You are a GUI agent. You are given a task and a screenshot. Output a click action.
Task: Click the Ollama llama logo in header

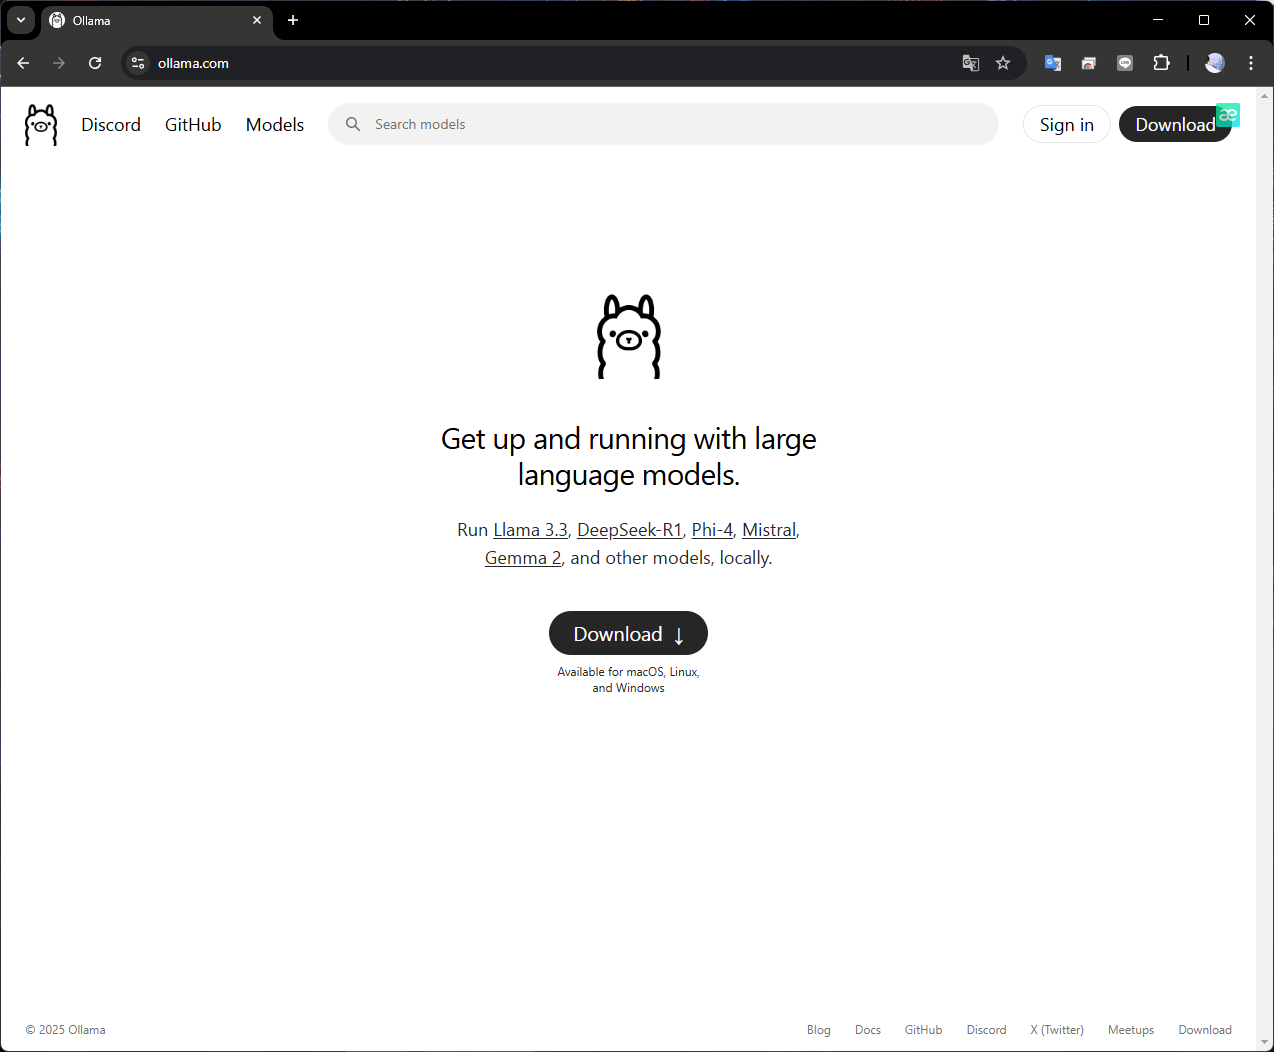(x=41, y=125)
